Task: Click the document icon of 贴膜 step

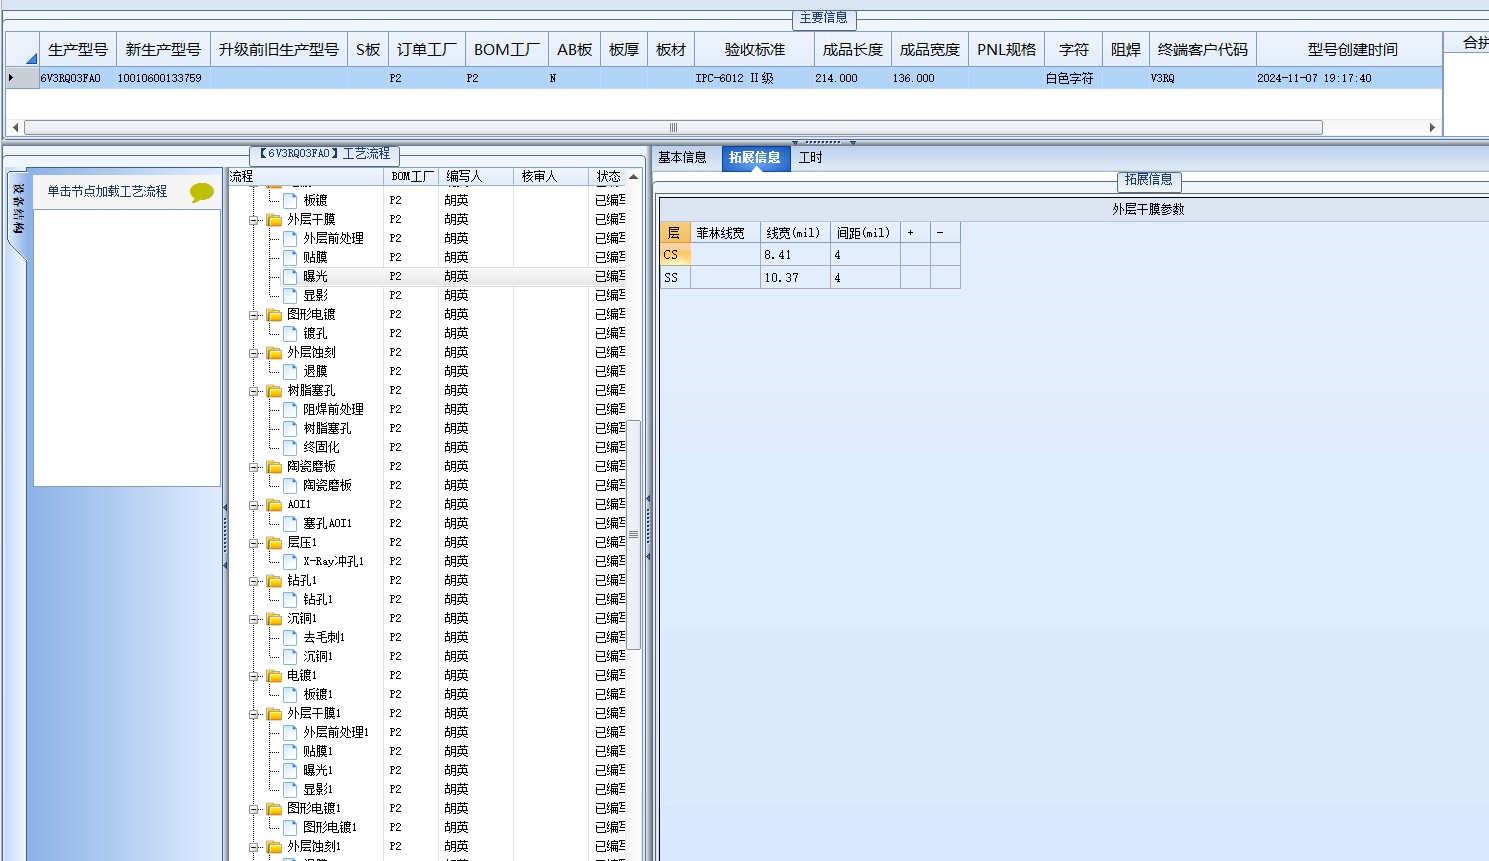Action: tap(290, 257)
